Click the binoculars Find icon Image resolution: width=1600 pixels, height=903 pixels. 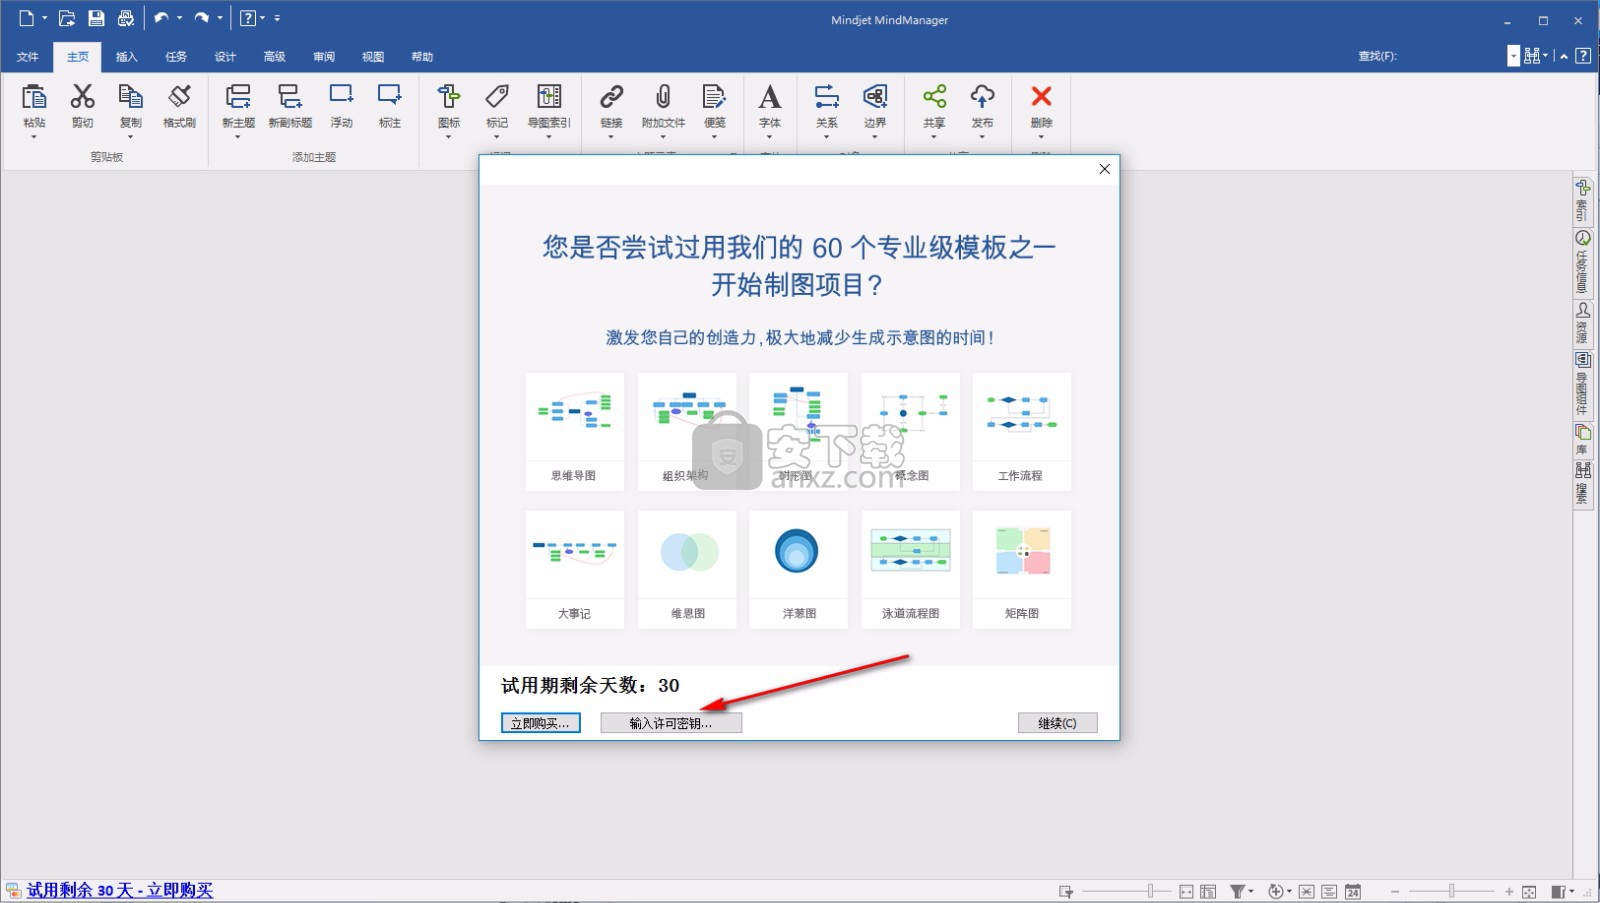[1531, 56]
